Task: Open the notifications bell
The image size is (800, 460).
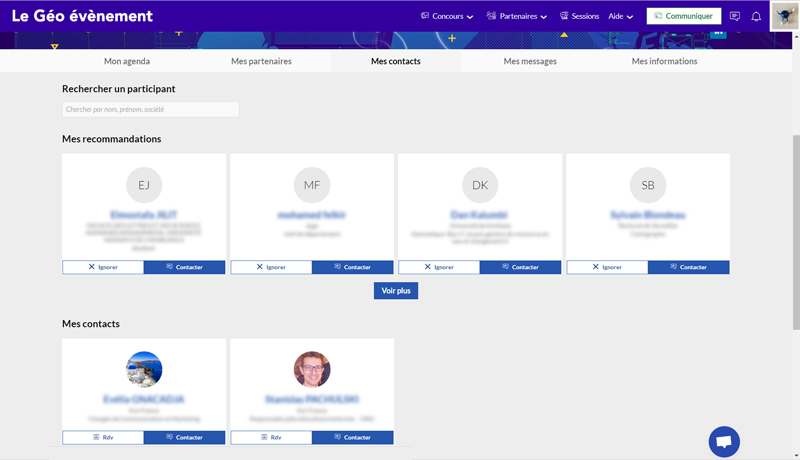Action: tap(756, 16)
